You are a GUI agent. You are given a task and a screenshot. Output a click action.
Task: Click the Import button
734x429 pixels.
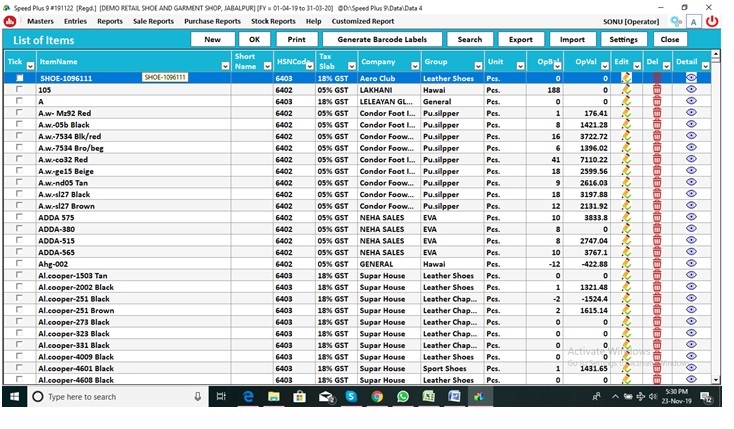point(572,39)
